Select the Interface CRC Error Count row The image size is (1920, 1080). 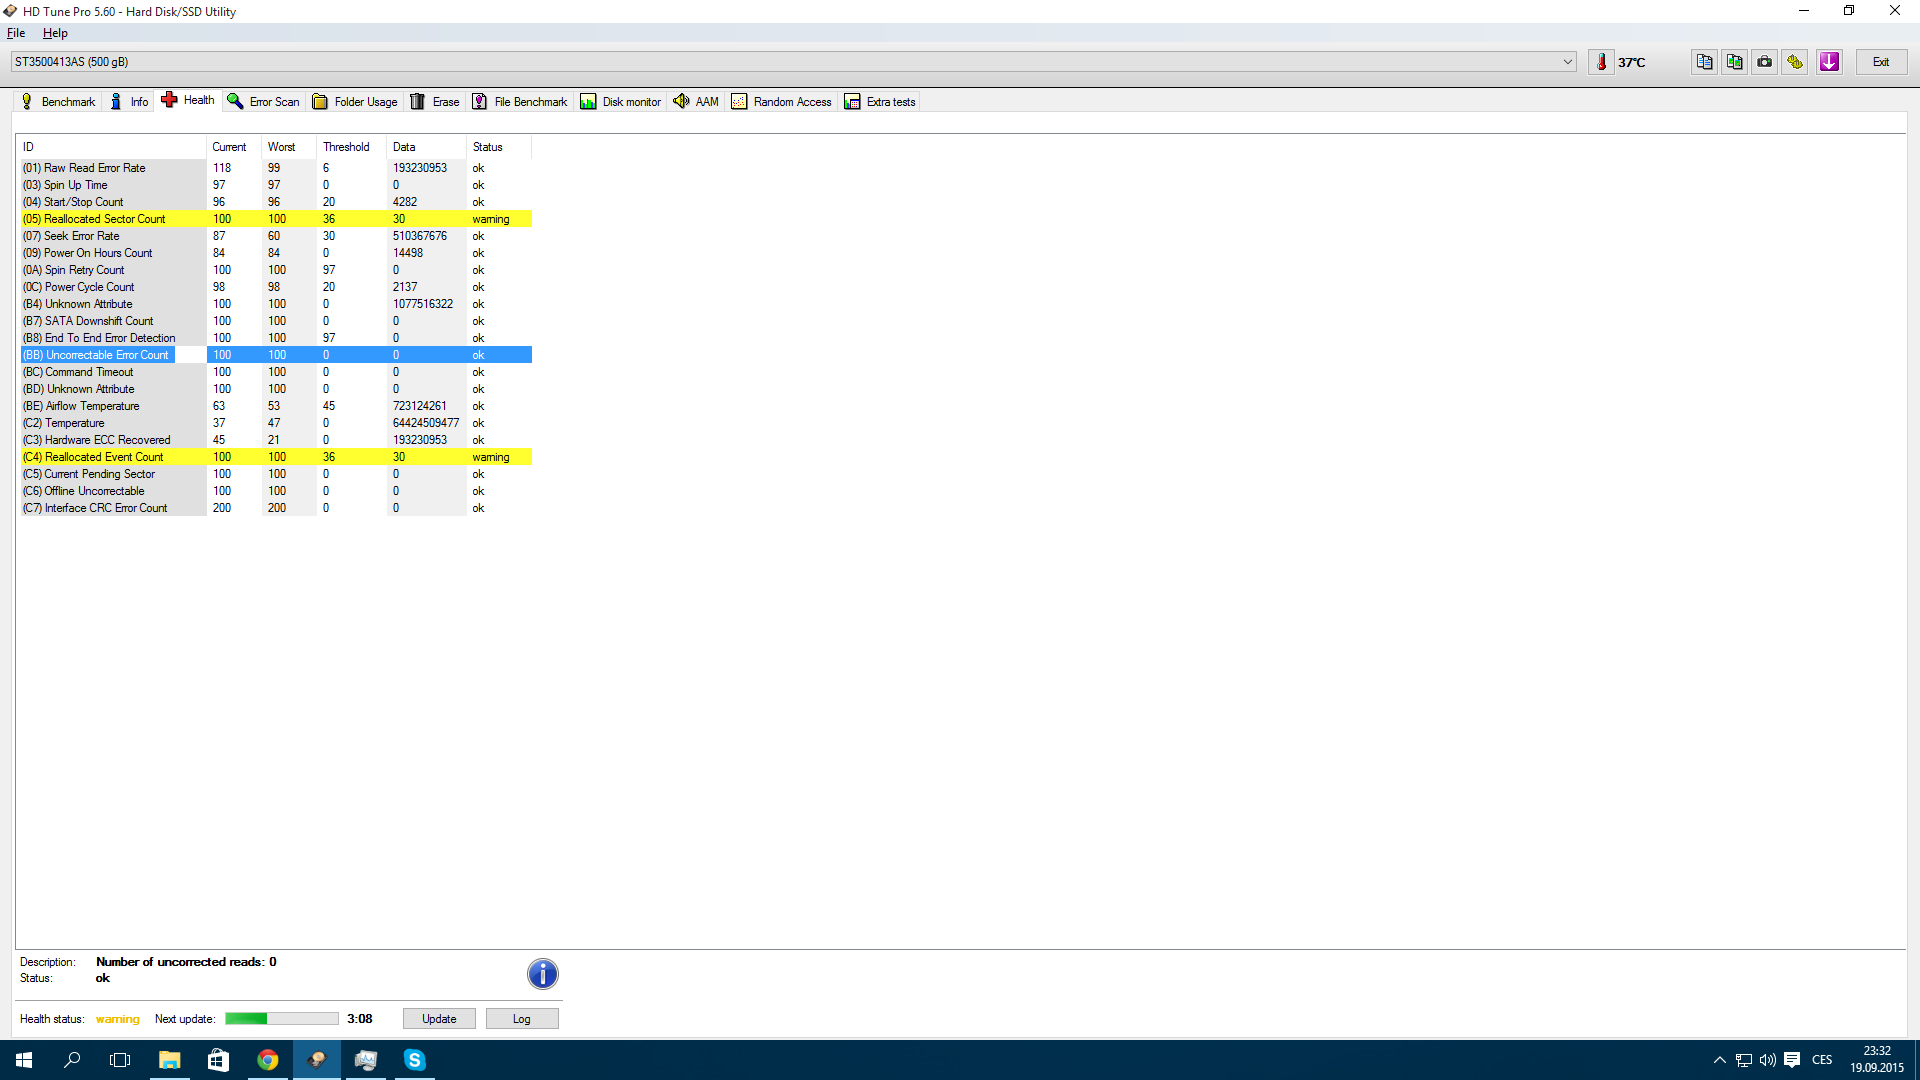pos(275,508)
